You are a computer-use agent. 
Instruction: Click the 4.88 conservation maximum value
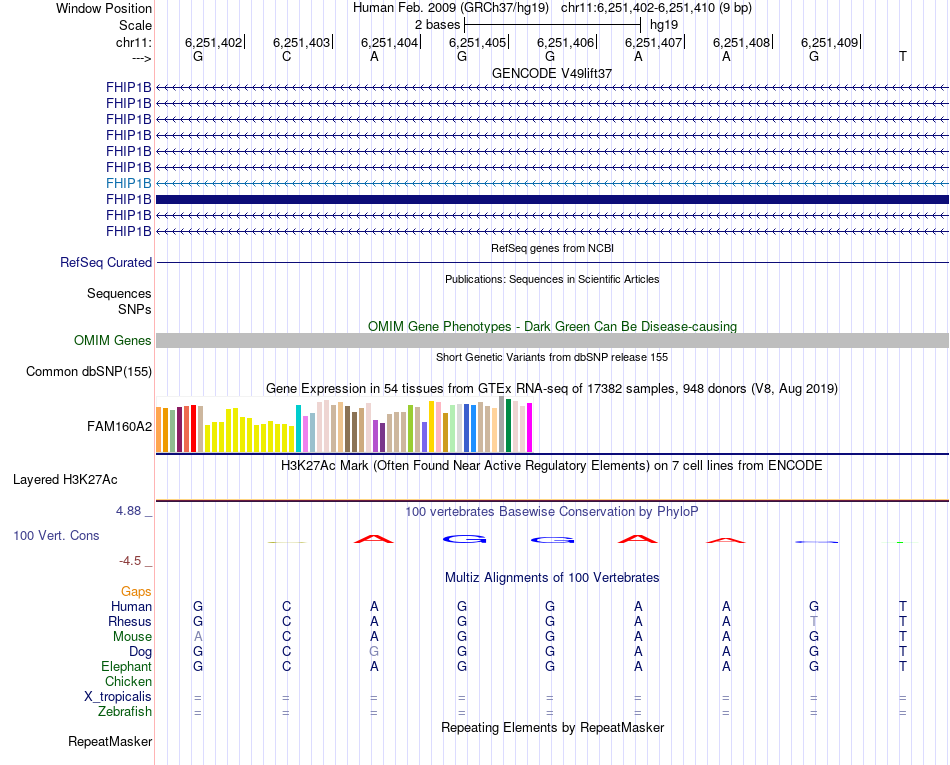pos(128,511)
